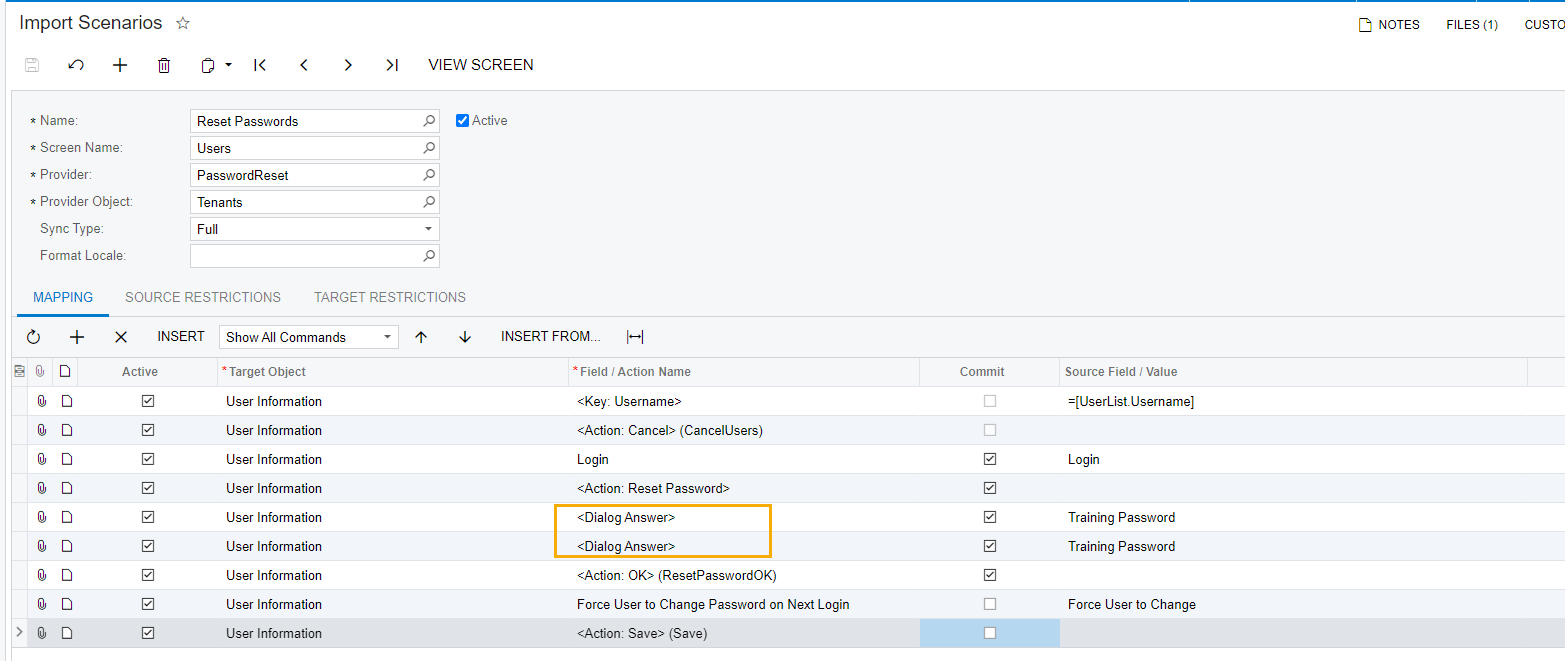
Task: Open the clipboard menu dropdown arrow
Action: pos(228,65)
